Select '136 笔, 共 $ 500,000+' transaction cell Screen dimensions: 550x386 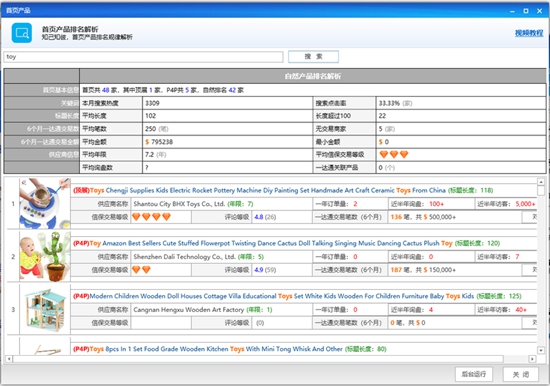tap(423, 217)
